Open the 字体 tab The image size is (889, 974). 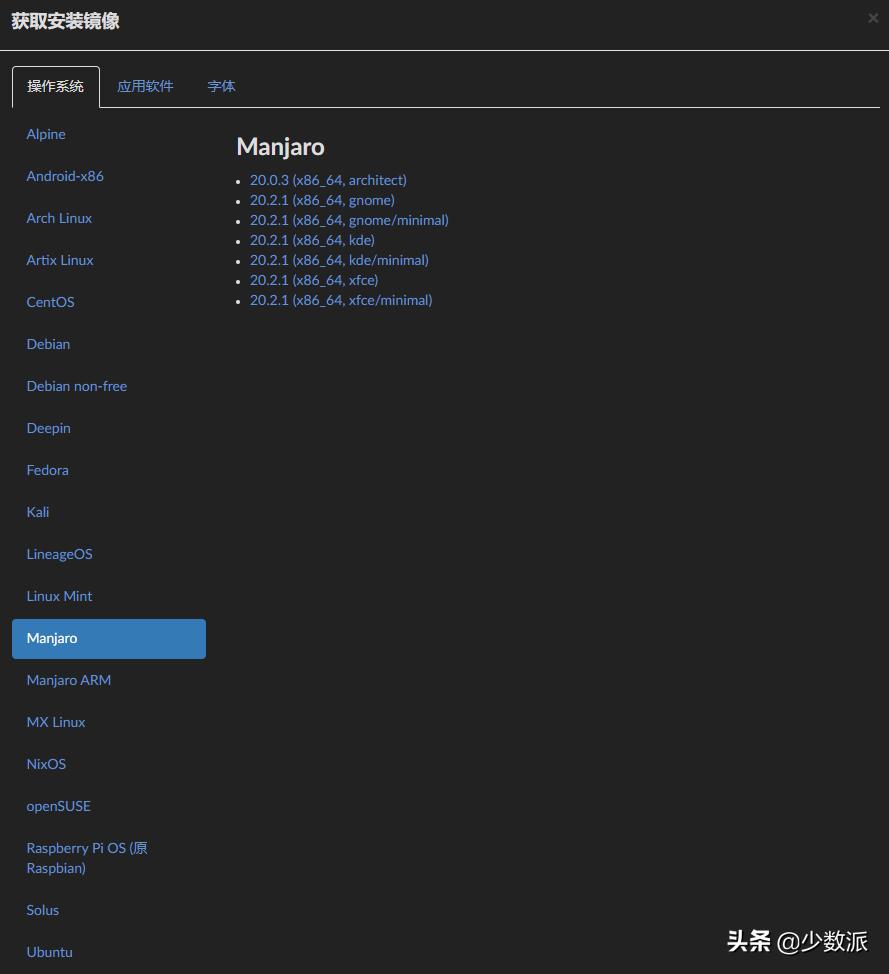221,87
